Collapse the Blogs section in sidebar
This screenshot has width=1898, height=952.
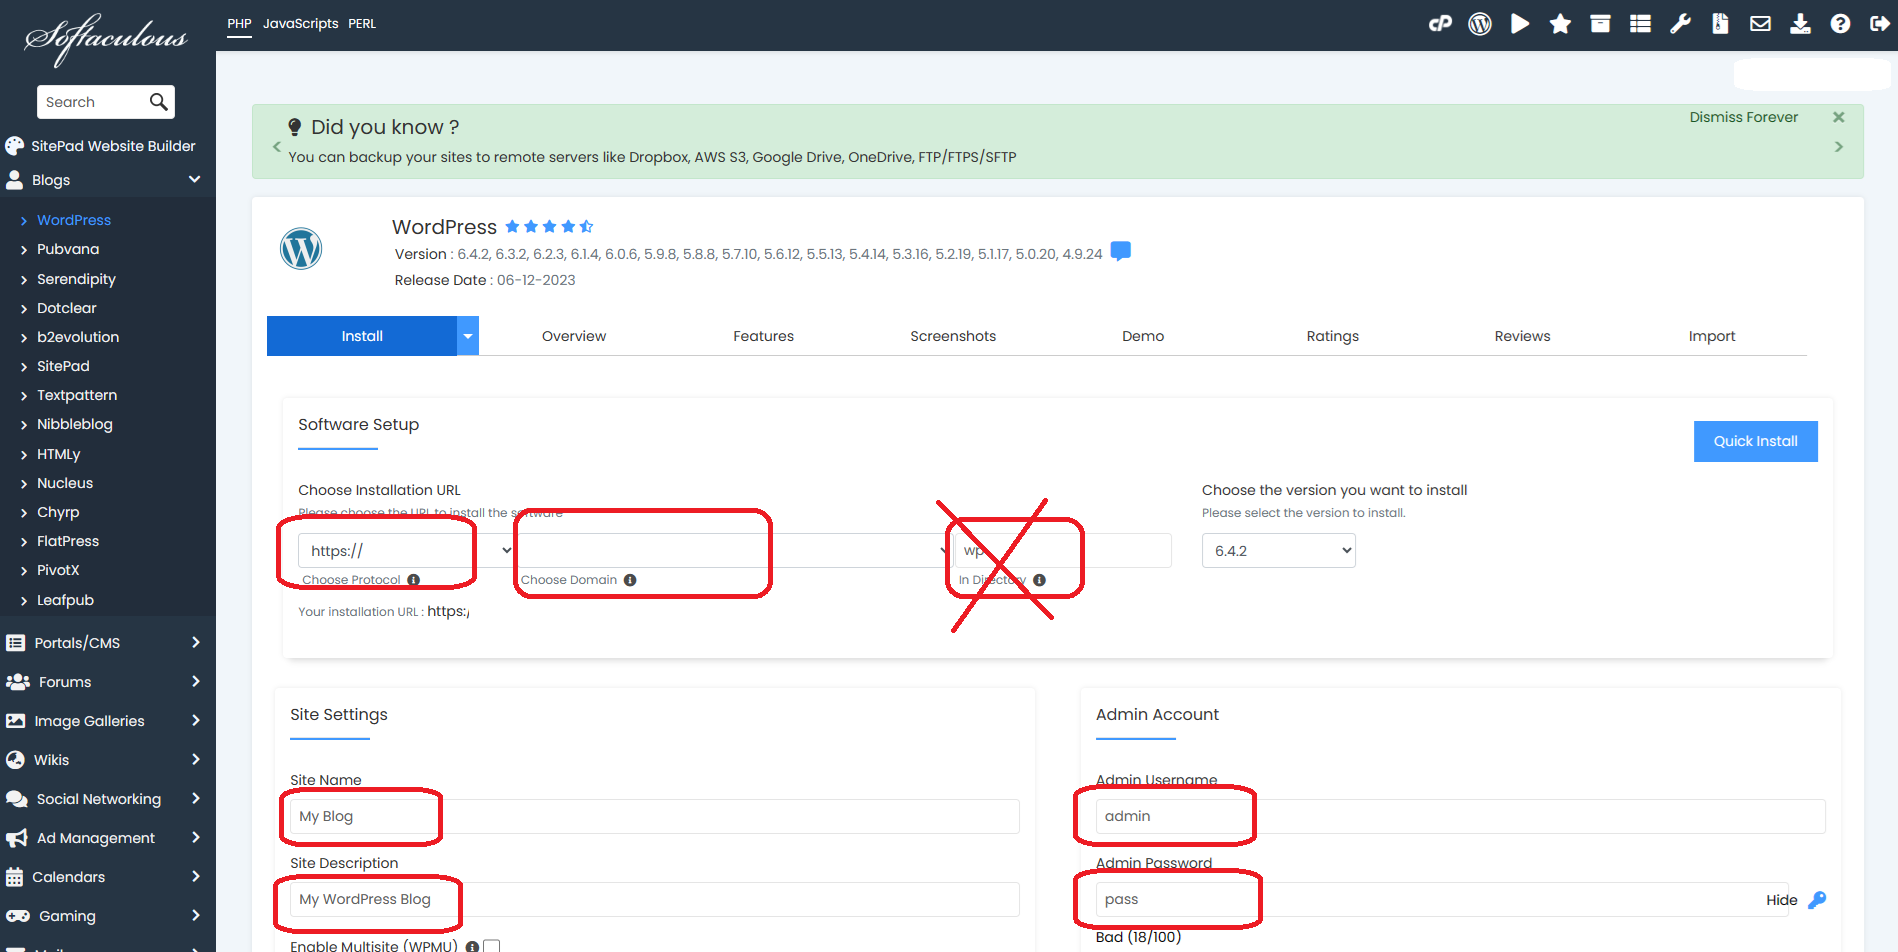pyautogui.click(x=194, y=179)
